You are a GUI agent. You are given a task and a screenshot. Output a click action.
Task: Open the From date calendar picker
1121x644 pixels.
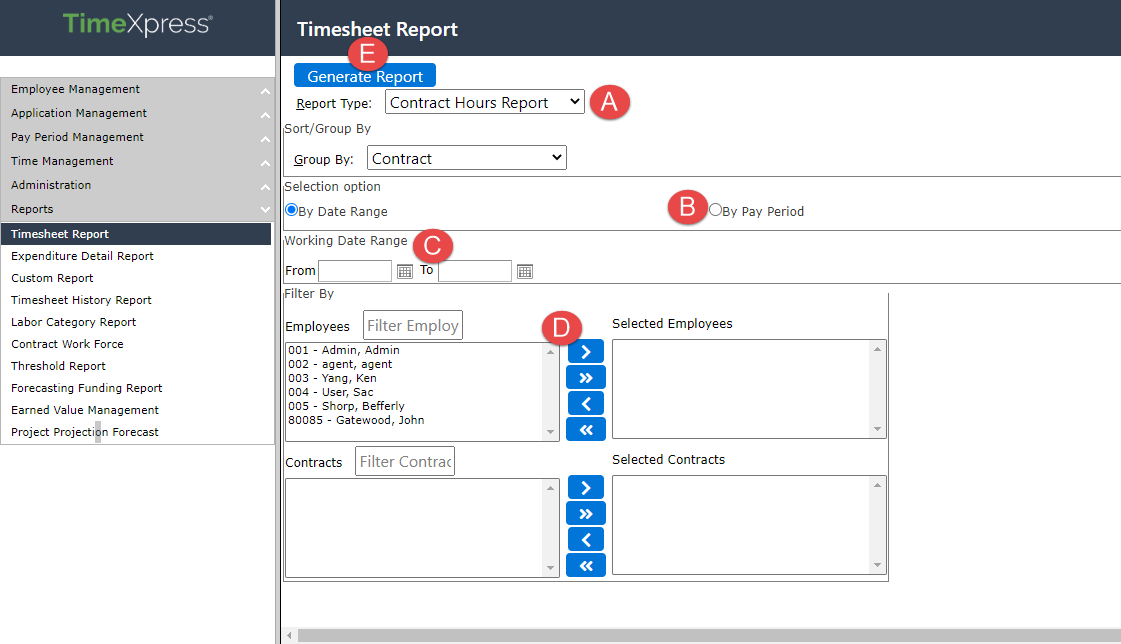pos(404,271)
